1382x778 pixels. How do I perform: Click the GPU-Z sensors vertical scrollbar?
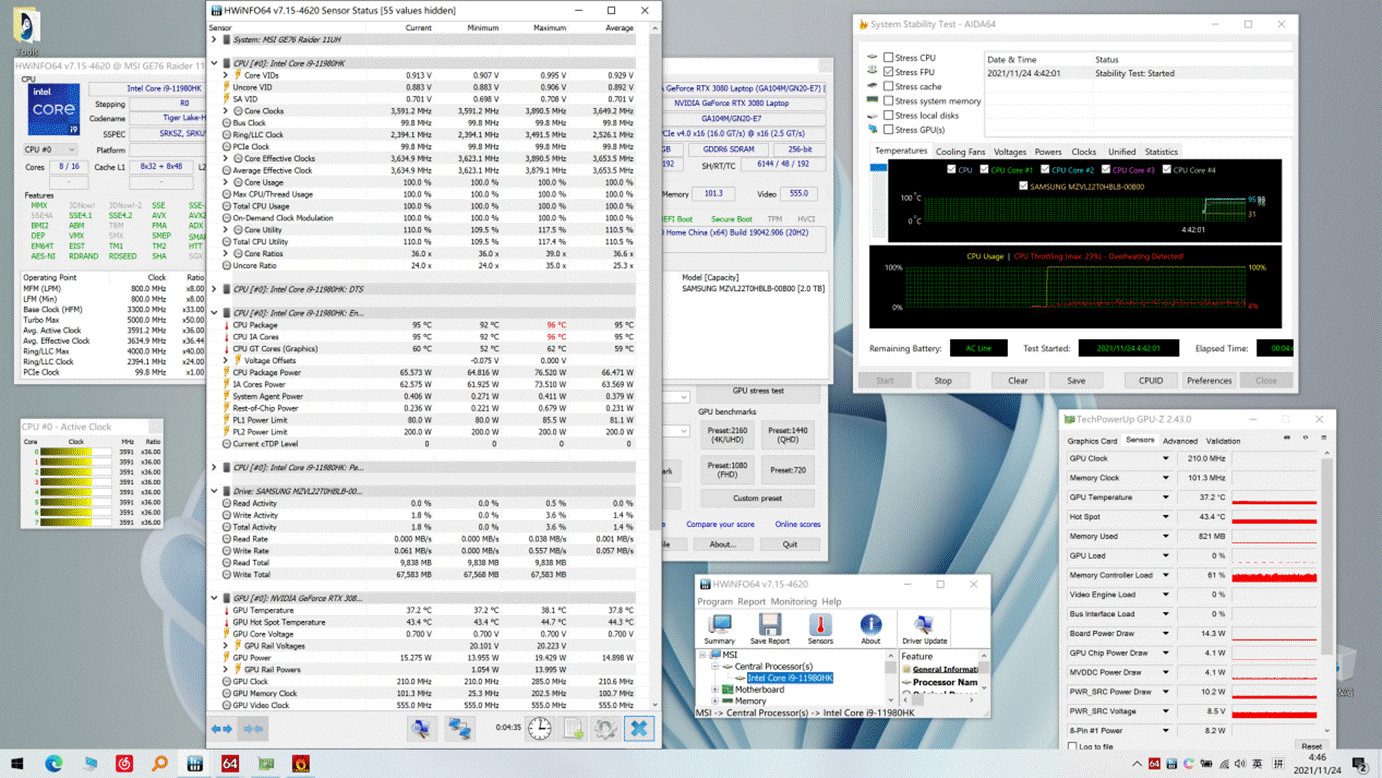coord(1328,590)
